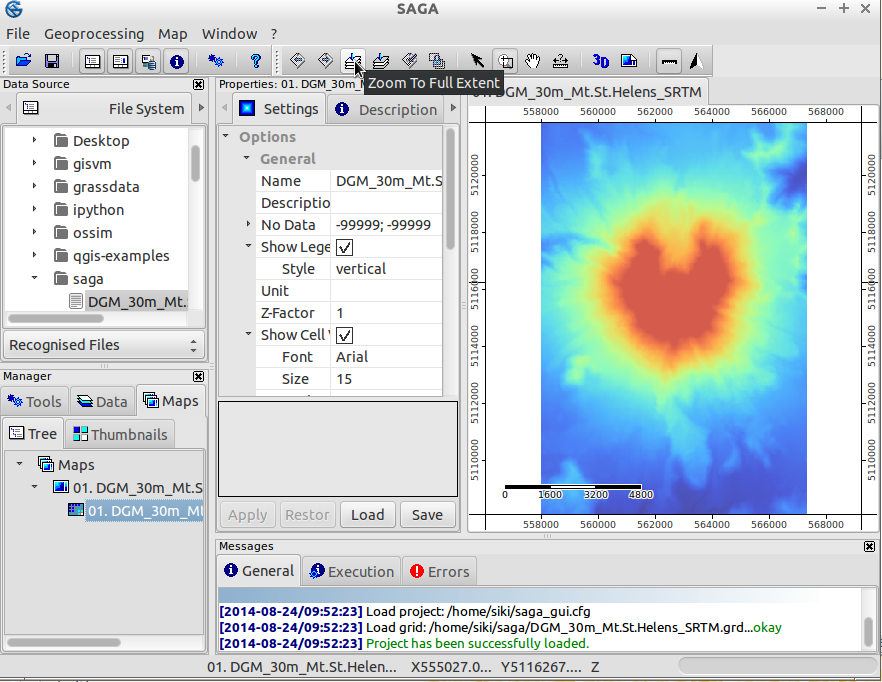Open the 3D view
Screen dimensions: 882x682
click(x=600, y=60)
